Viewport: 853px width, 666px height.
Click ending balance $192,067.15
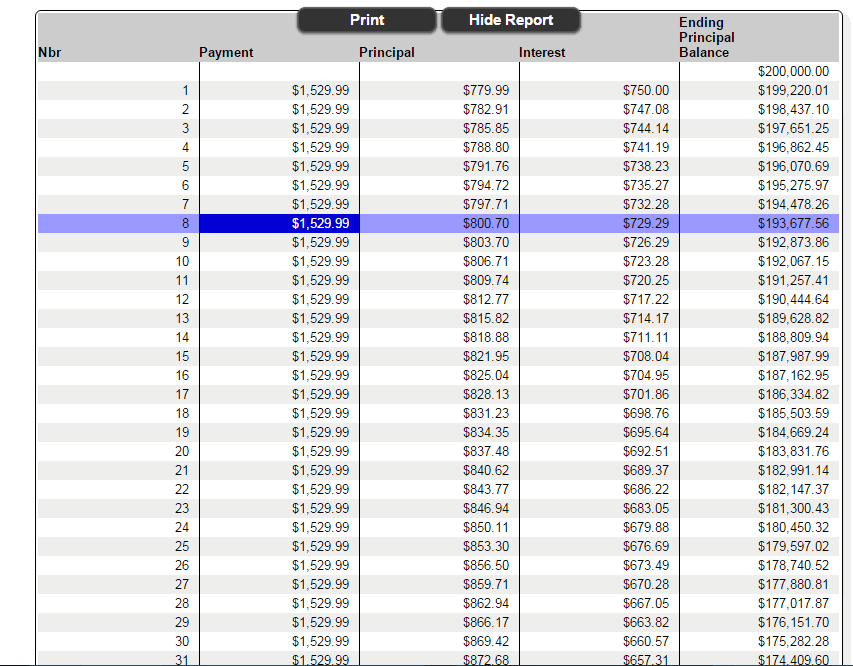(793, 261)
